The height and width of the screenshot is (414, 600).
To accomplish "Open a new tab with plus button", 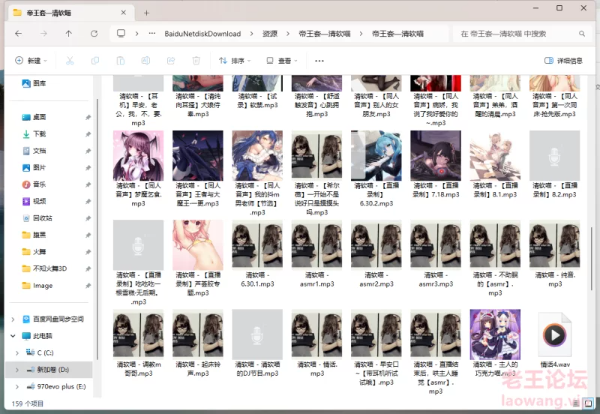I will pos(146,13).
